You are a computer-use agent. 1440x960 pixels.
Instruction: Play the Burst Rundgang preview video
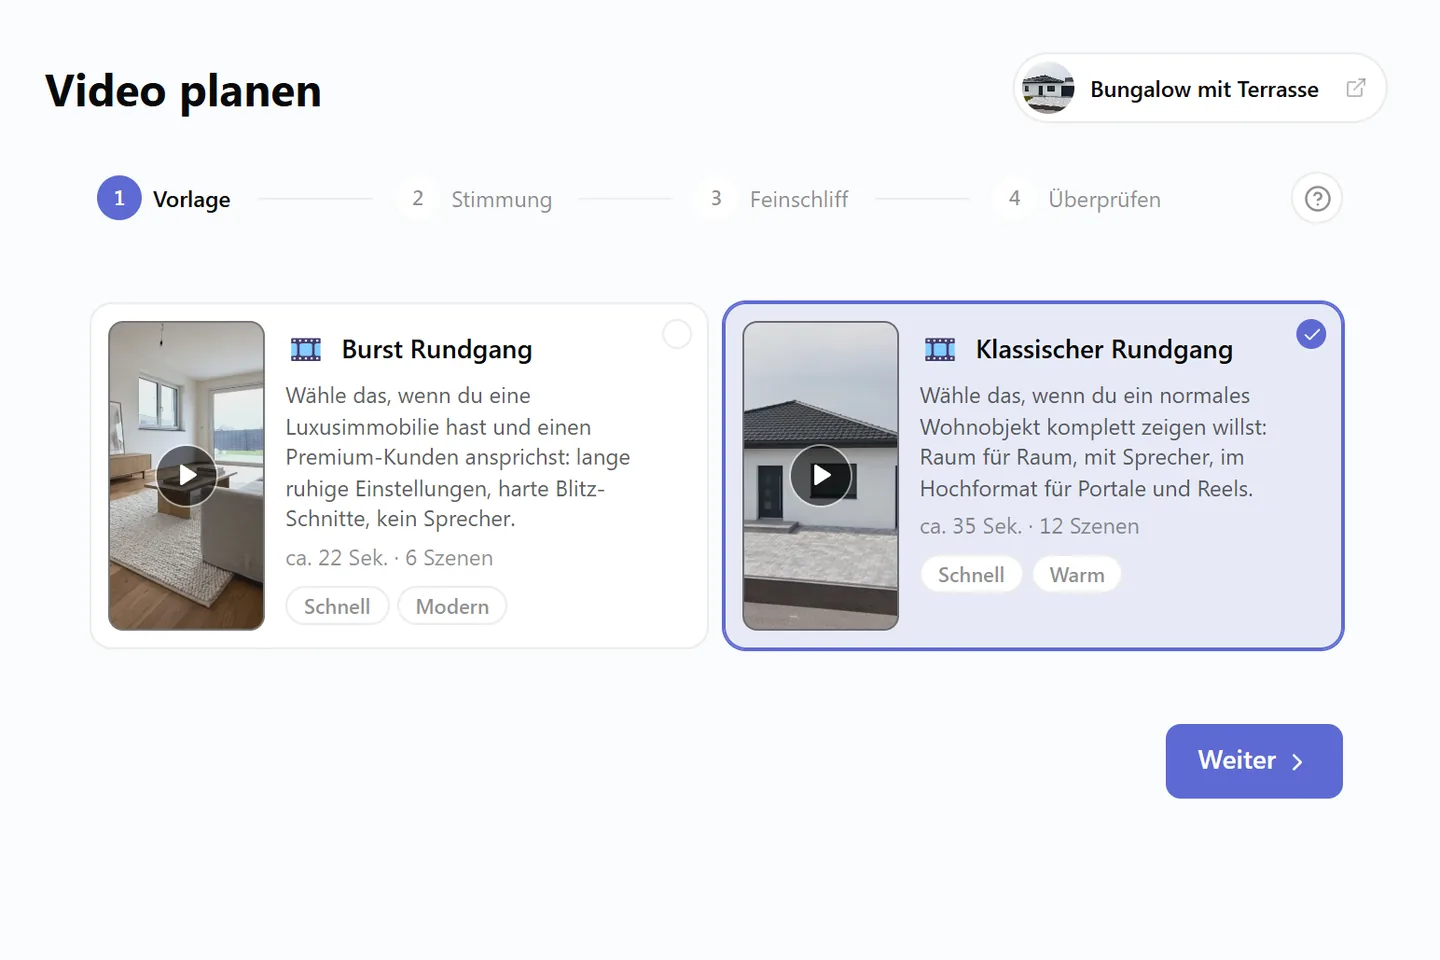pos(187,475)
